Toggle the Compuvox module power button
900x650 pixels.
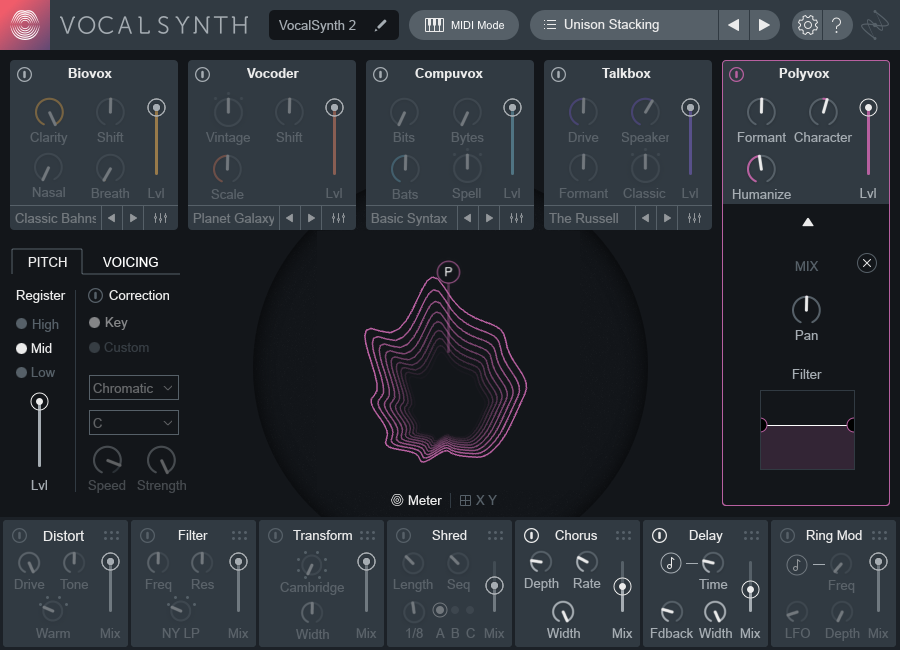pyautogui.click(x=381, y=74)
